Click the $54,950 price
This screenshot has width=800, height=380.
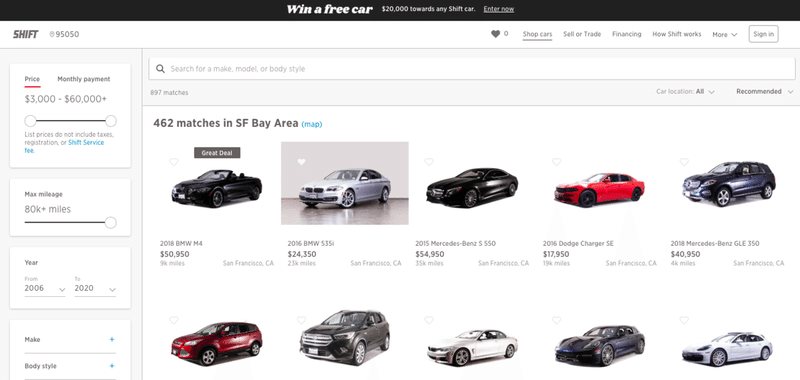pyautogui.click(x=430, y=254)
